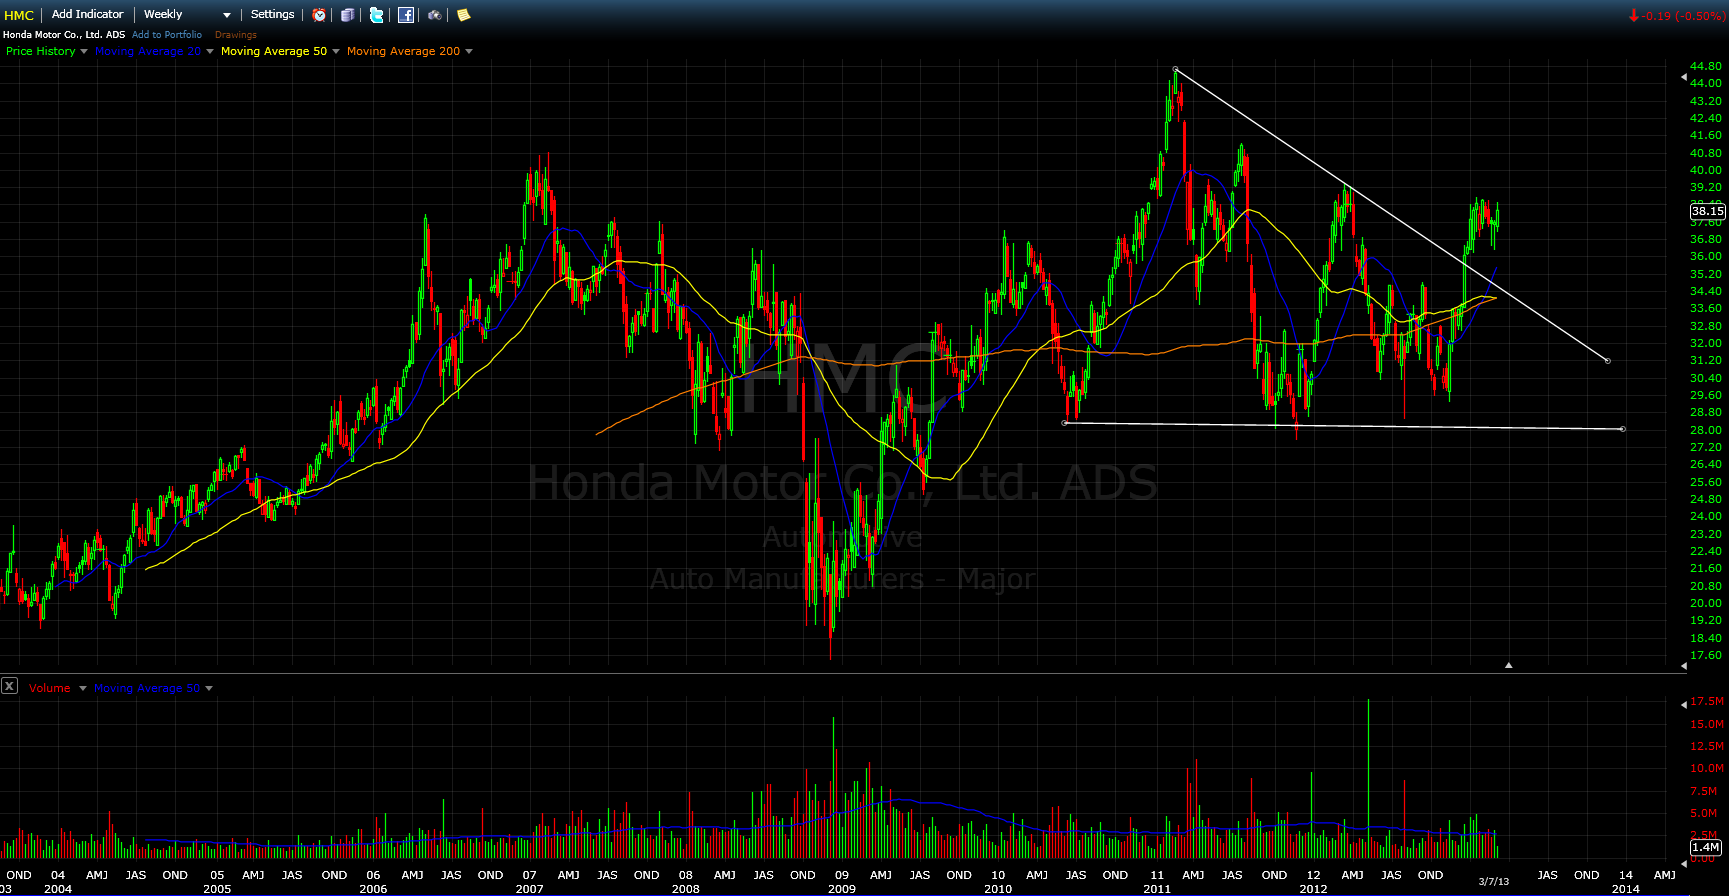1729x896 pixels.
Task: Click the horizontal support line's left handle
Action: tap(1064, 423)
